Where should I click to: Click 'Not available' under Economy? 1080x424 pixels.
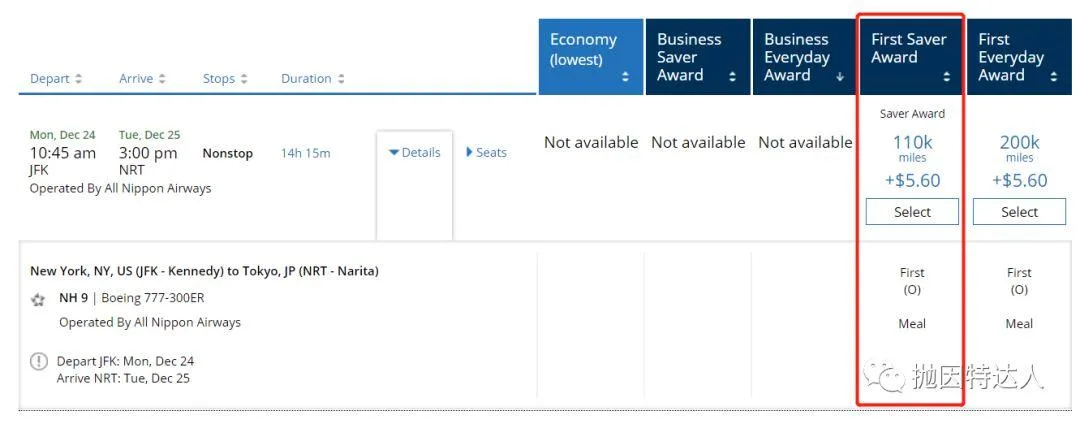pyautogui.click(x=591, y=142)
